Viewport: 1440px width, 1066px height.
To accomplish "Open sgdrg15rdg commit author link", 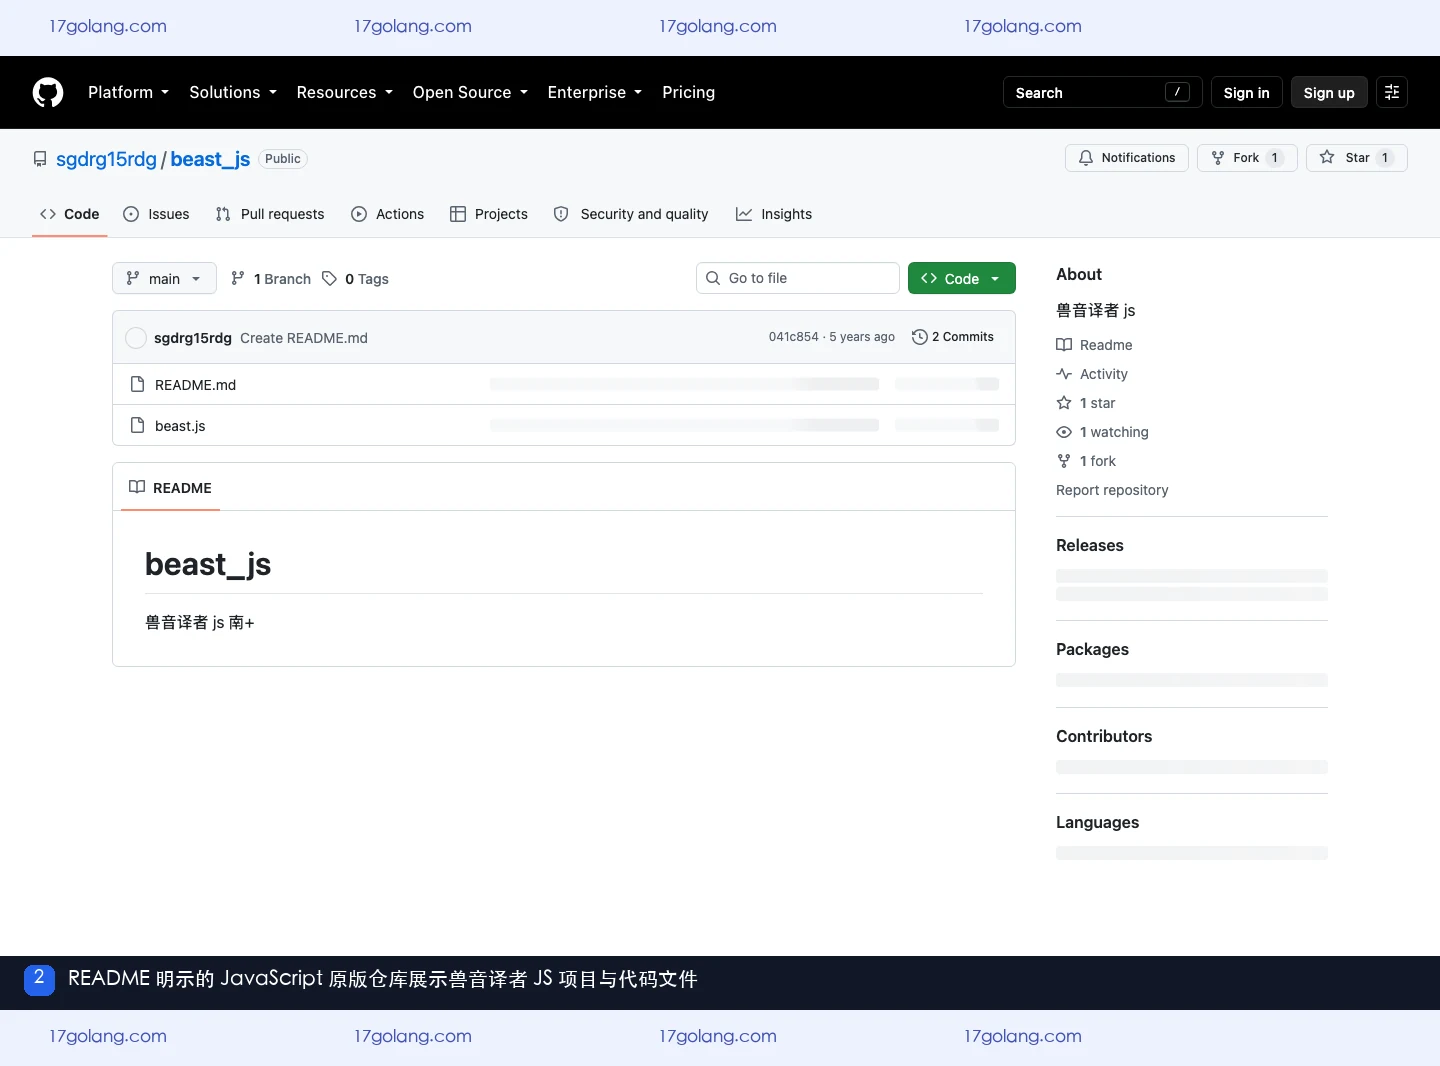I will coord(193,338).
